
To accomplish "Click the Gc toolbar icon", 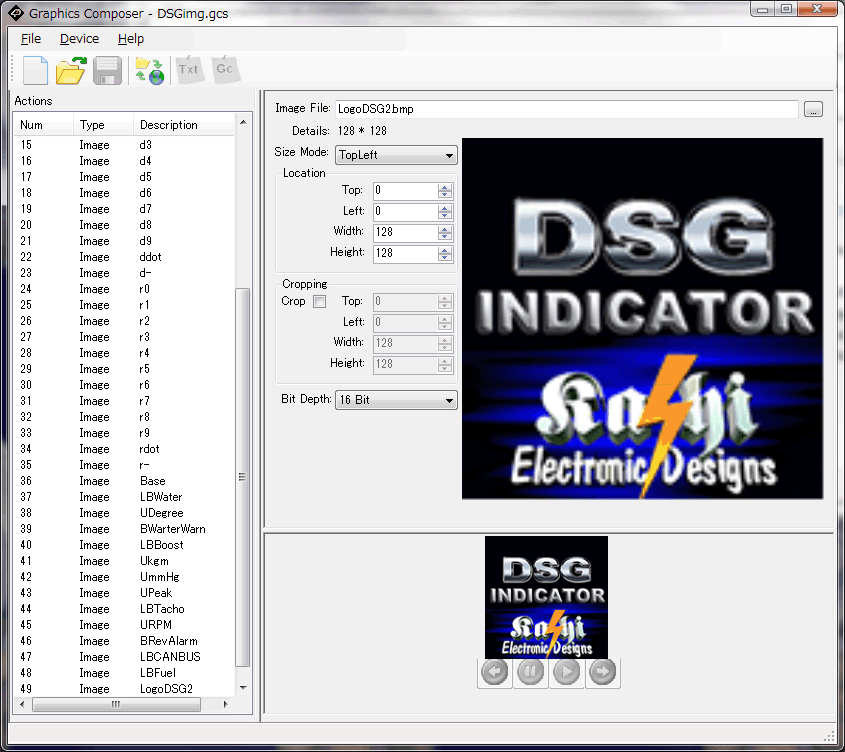I will (225, 70).
